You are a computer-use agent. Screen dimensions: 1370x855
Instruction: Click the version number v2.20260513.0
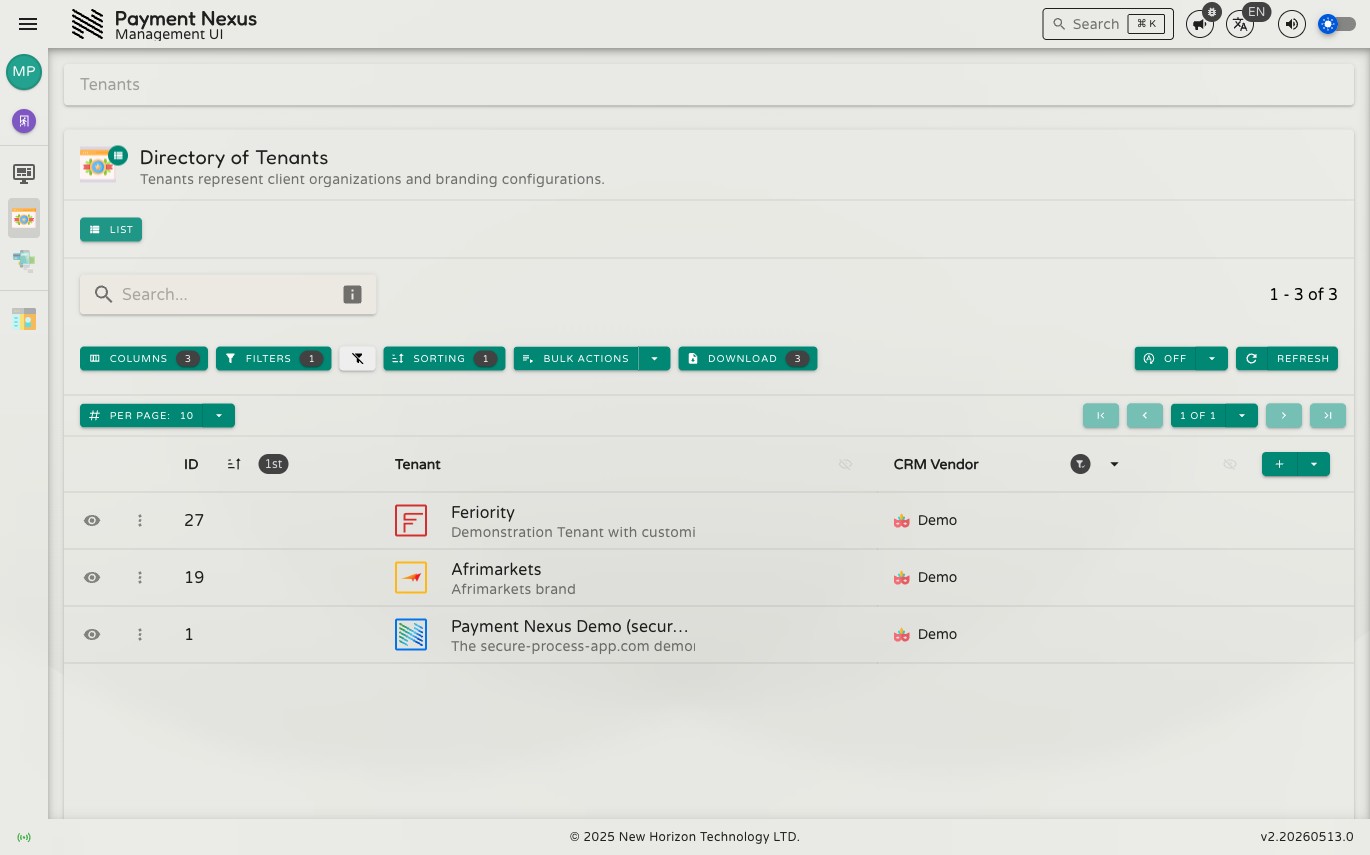point(1307,837)
